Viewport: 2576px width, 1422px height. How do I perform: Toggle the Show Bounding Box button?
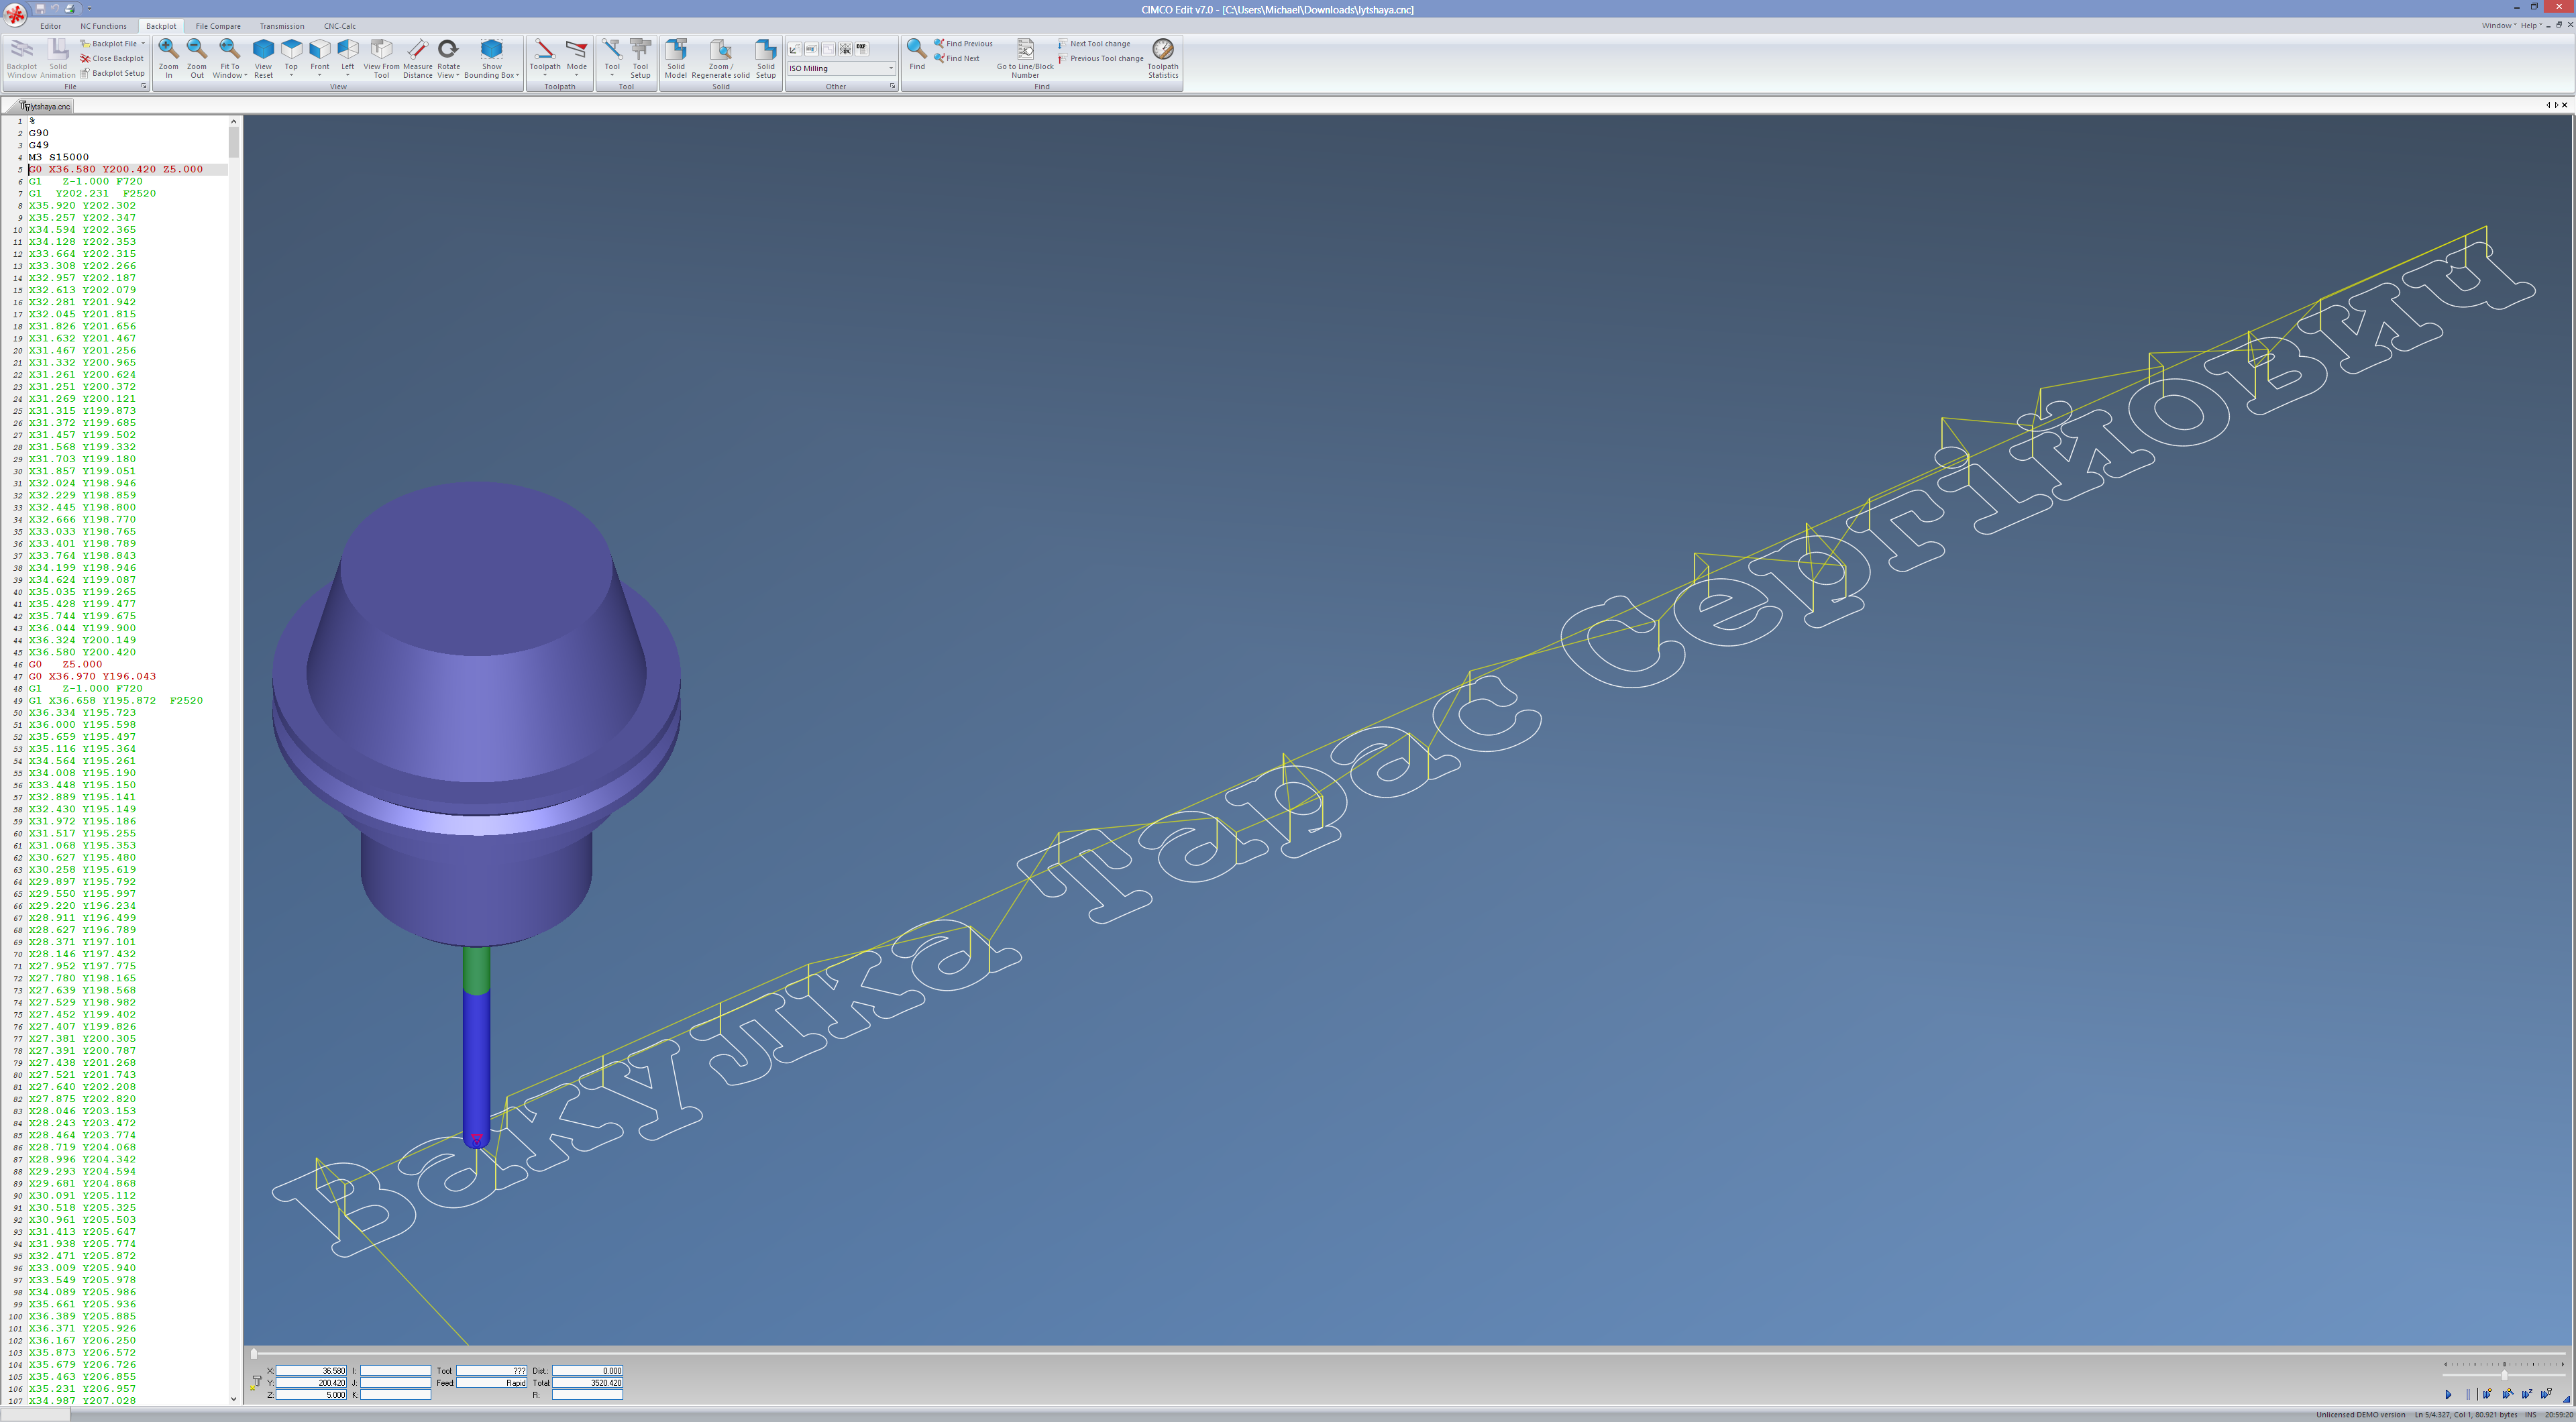point(491,50)
